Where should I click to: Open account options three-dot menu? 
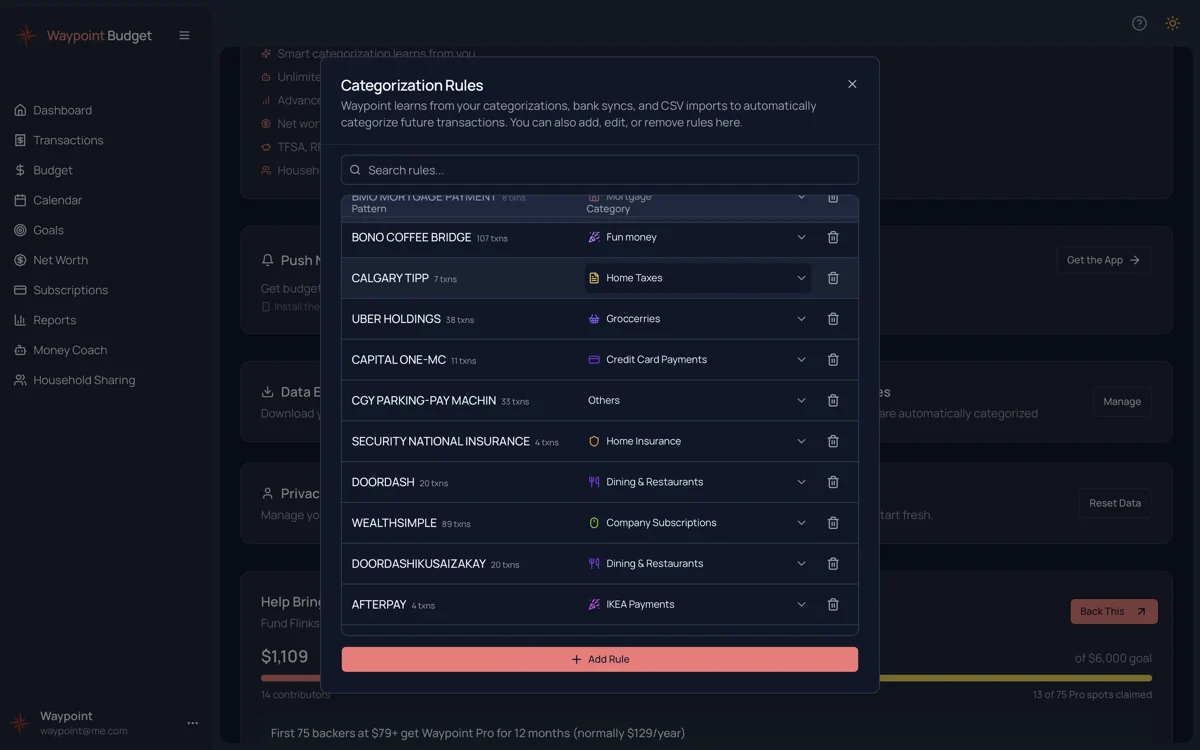[x=193, y=723]
